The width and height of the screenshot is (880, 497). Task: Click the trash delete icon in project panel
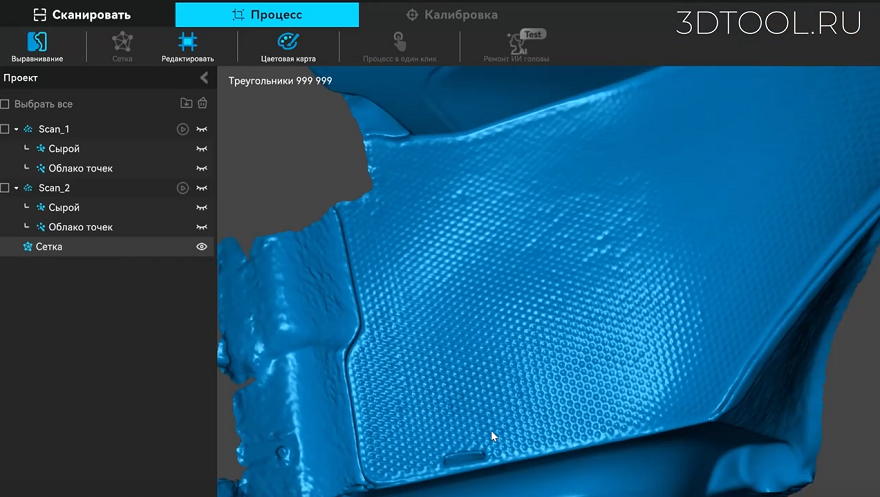(x=203, y=103)
